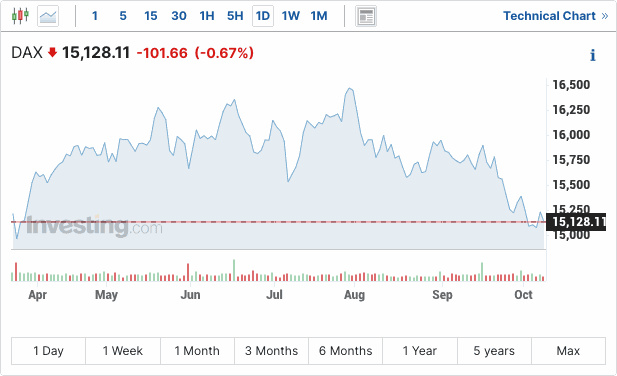Show 5 years range
617x376 pixels.
pyautogui.click(x=494, y=351)
